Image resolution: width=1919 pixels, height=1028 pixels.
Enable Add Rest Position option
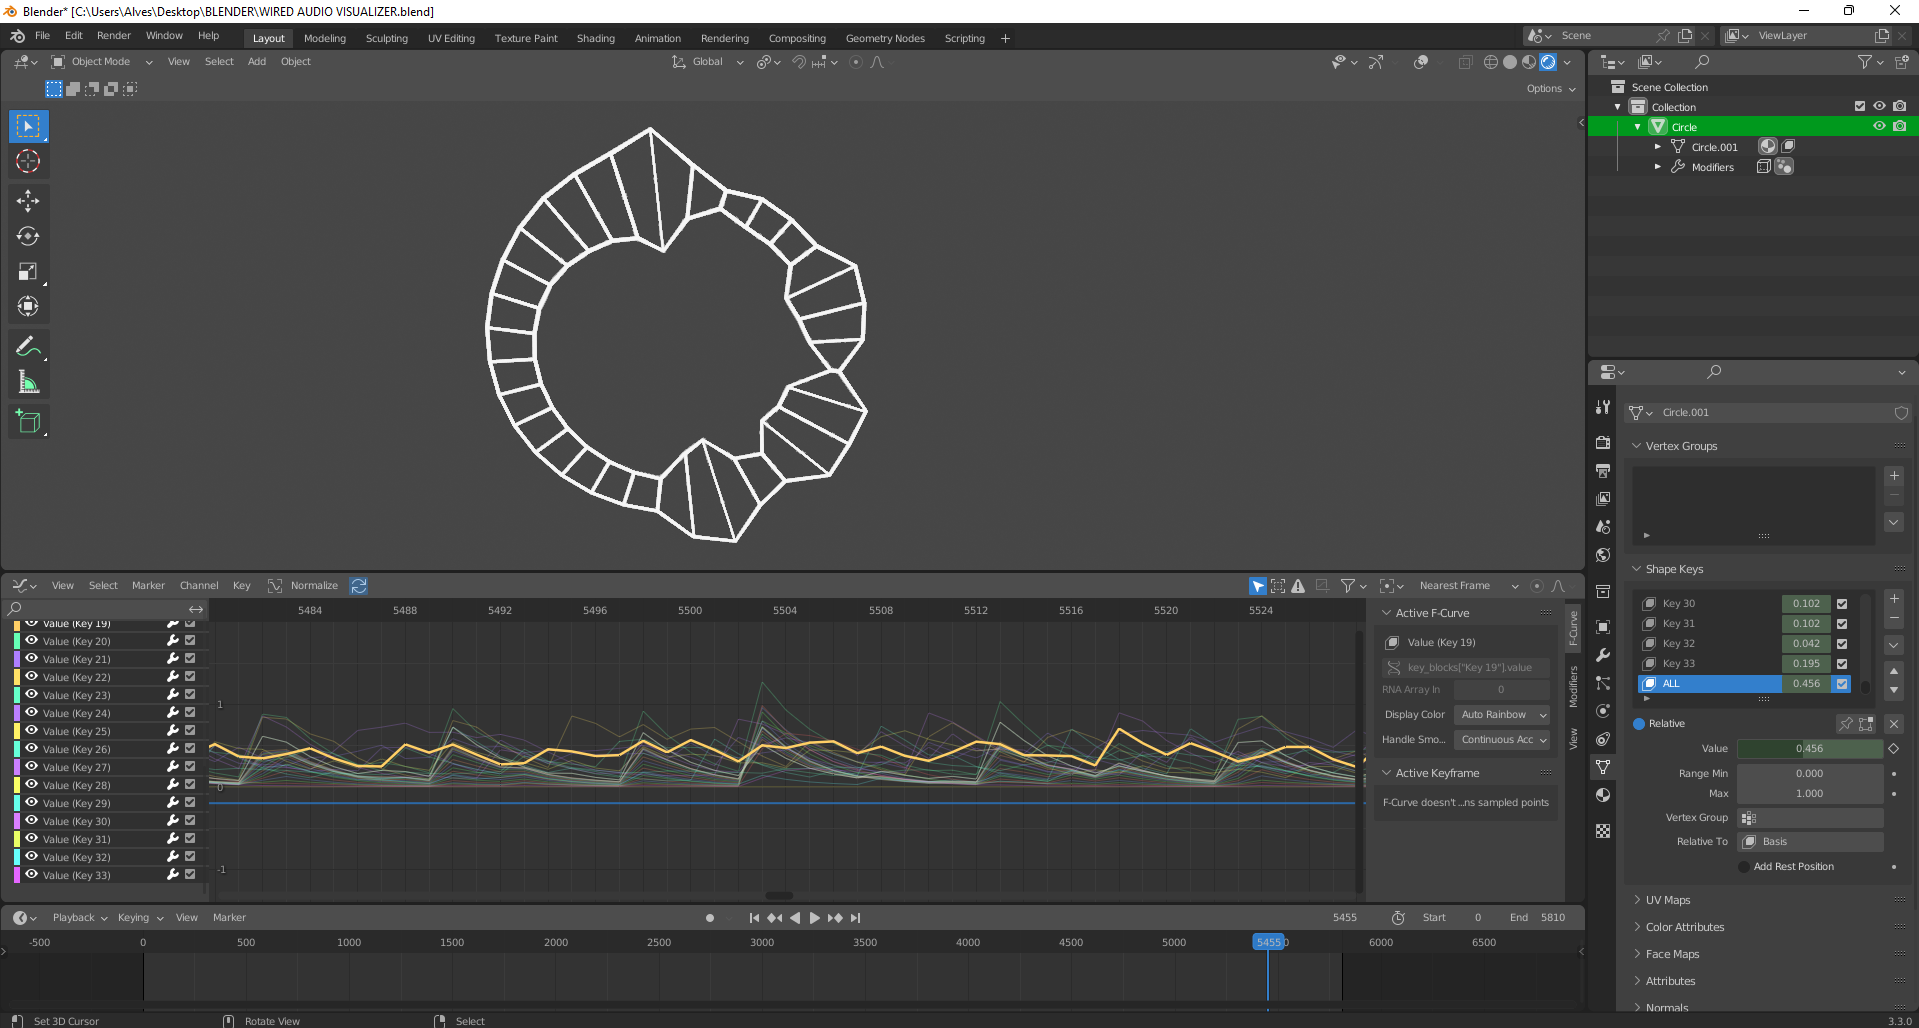(x=1744, y=866)
